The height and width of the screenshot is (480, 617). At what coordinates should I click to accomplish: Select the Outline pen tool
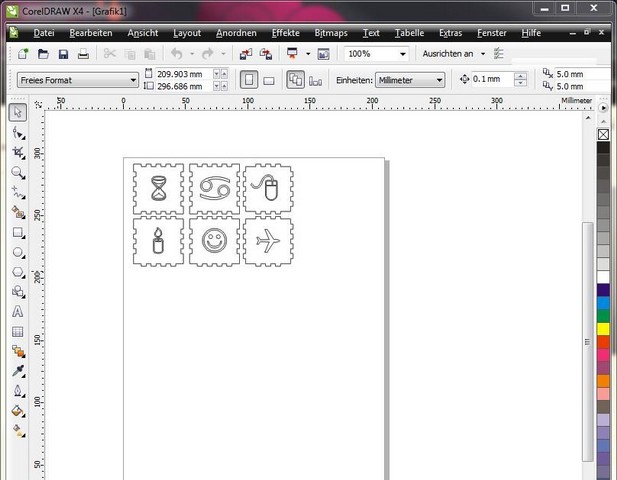[x=18, y=391]
